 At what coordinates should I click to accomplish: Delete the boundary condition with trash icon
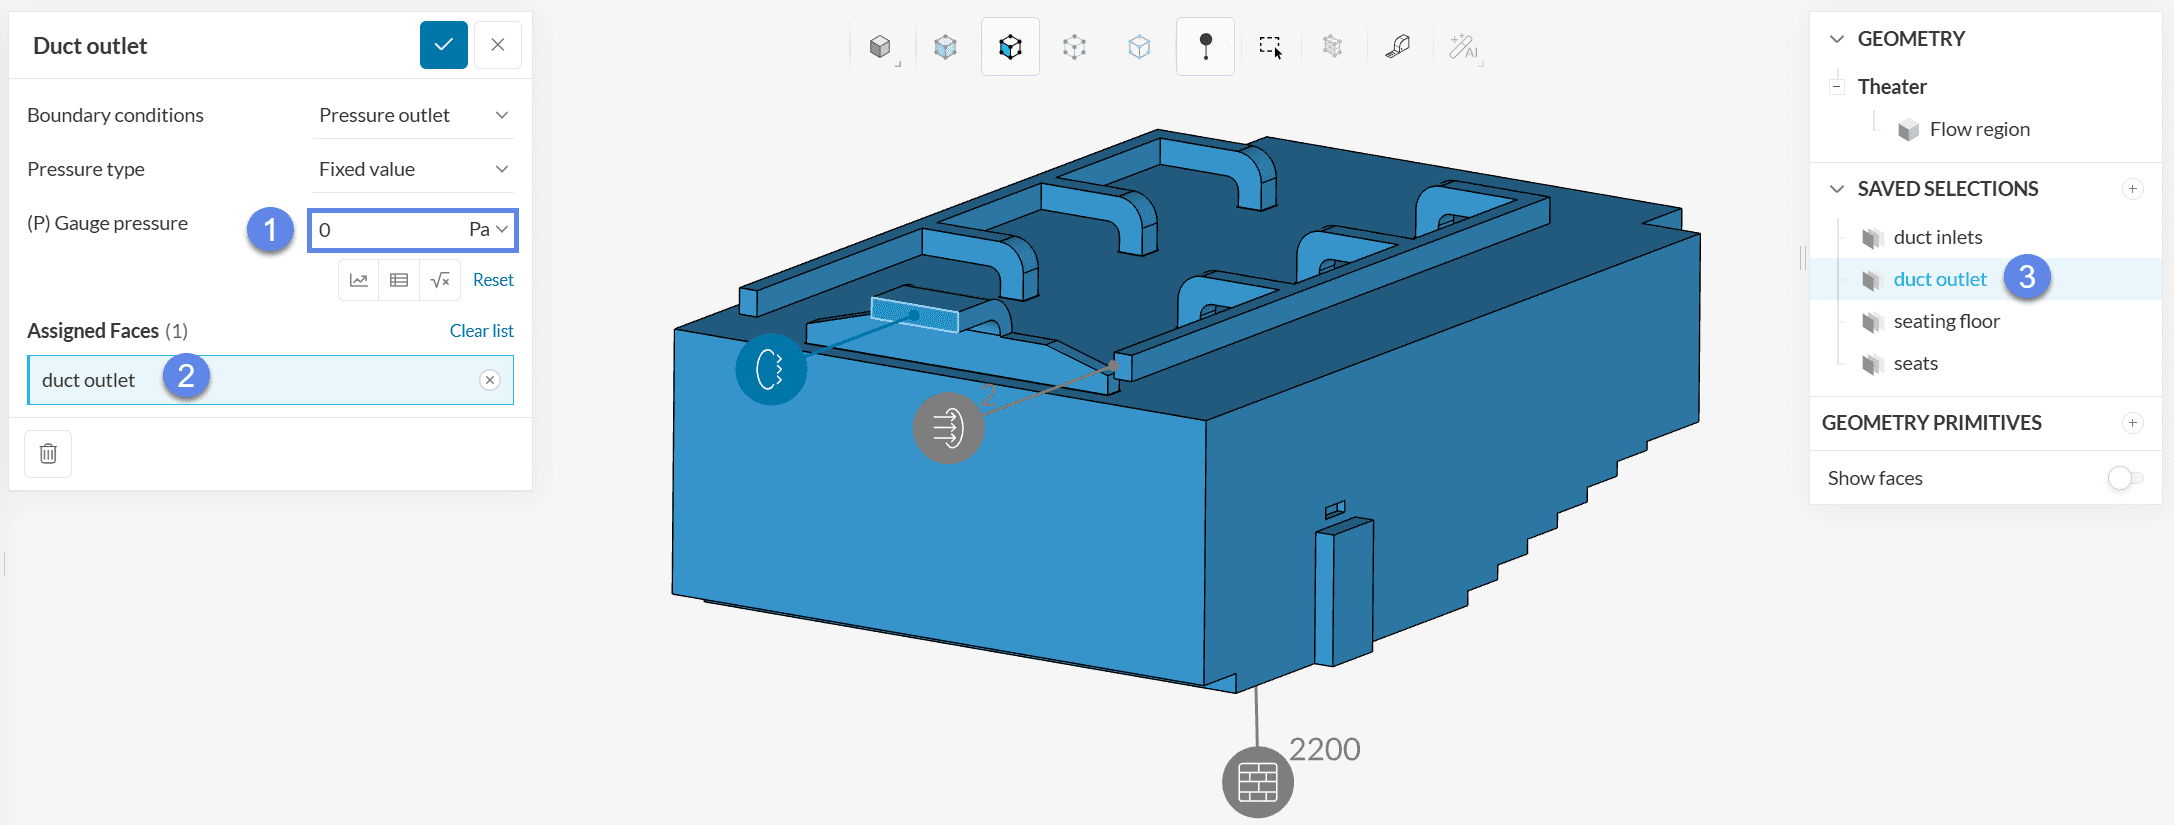48,454
